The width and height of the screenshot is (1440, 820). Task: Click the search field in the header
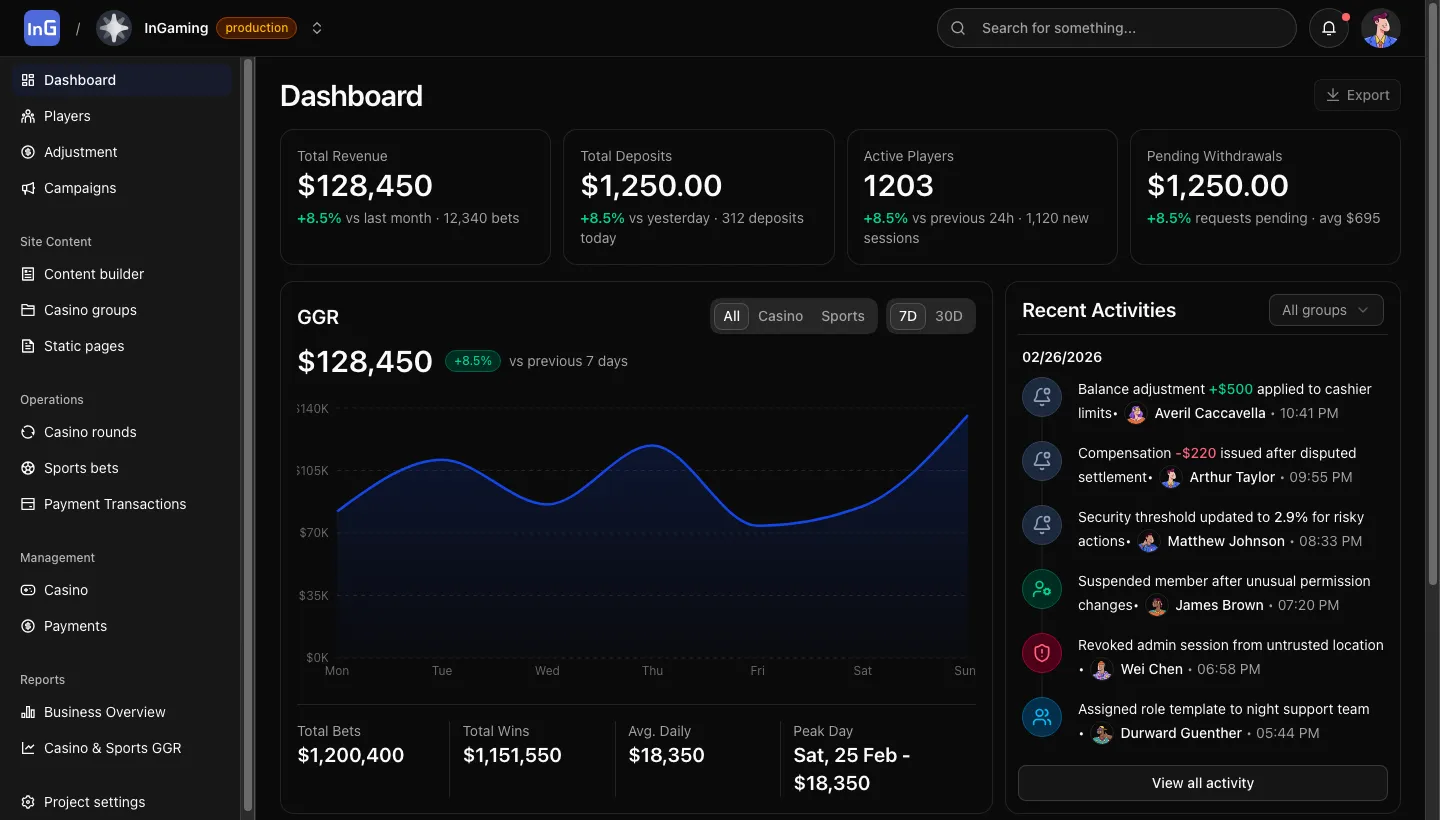tap(1116, 28)
